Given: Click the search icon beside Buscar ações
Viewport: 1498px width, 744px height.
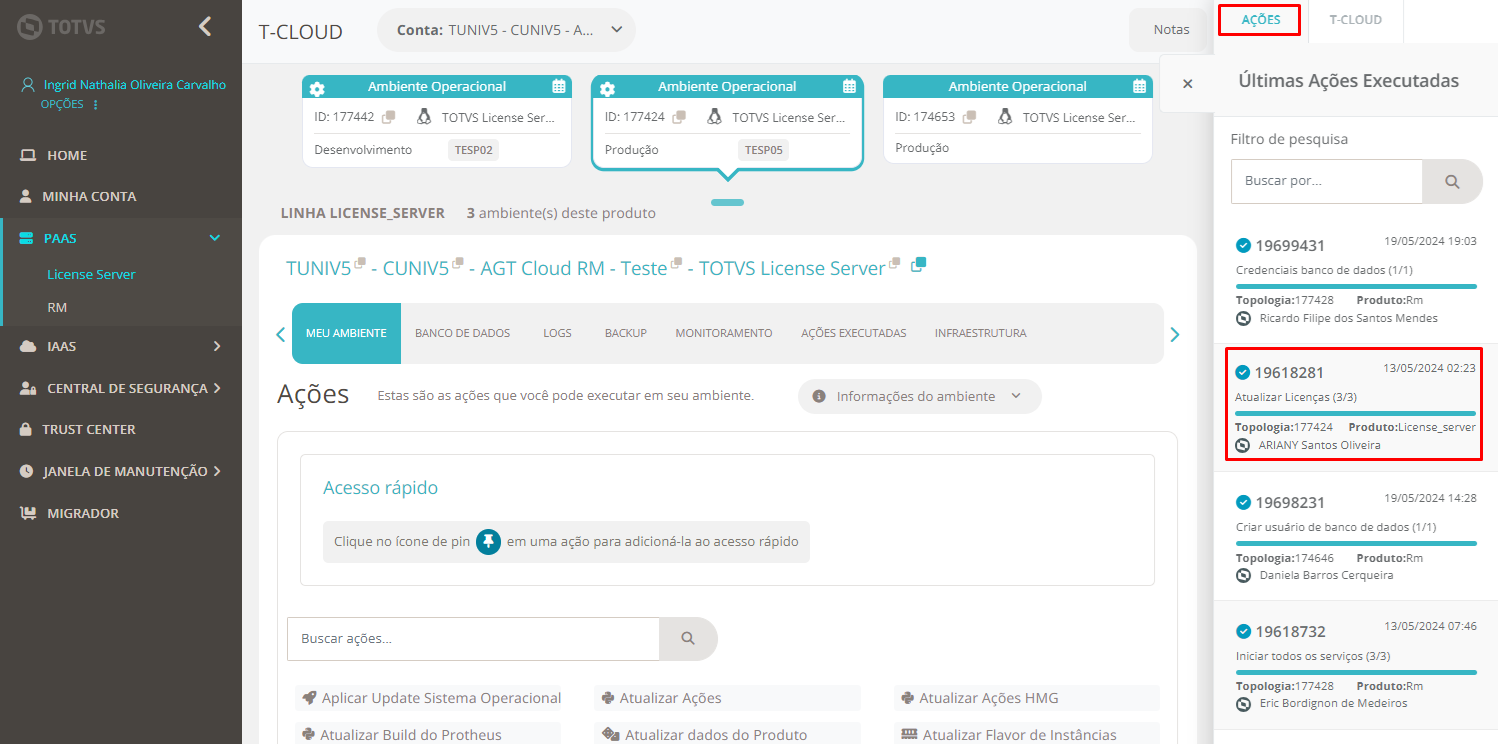Looking at the screenshot, I should coord(688,638).
